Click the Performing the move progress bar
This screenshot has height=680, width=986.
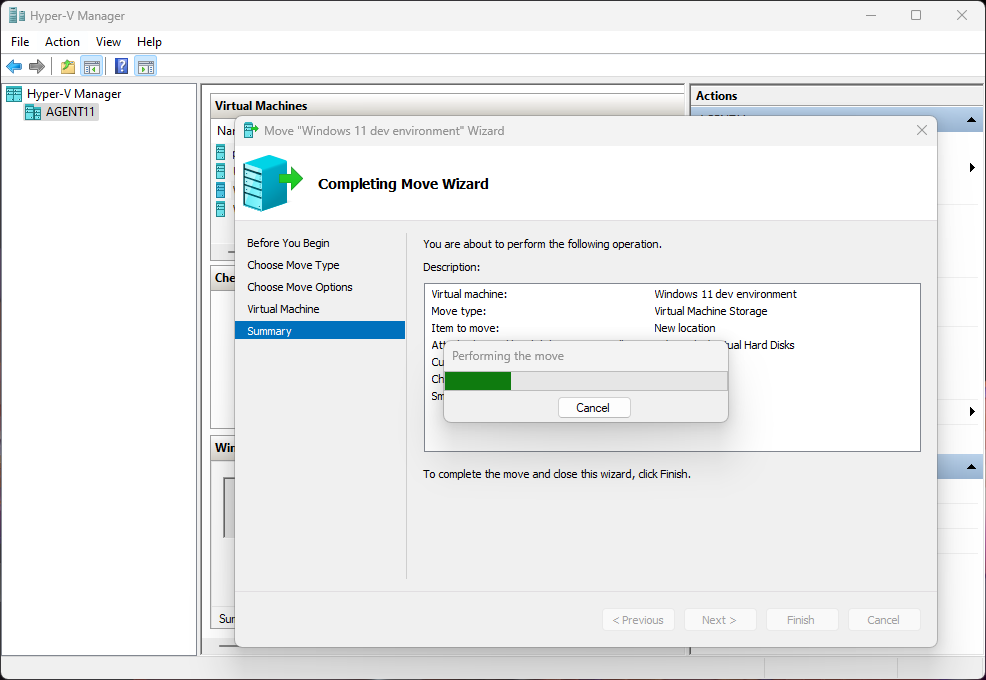pos(585,381)
